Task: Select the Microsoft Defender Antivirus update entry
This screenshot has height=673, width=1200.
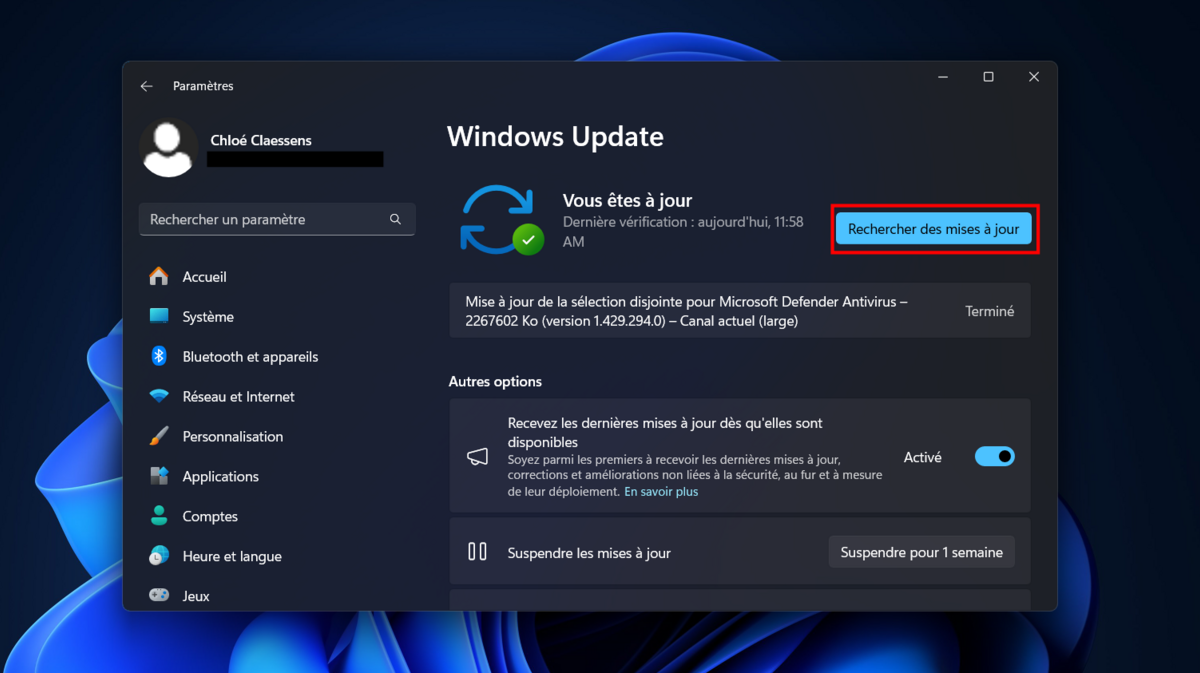Action: [x=740, y=311]
